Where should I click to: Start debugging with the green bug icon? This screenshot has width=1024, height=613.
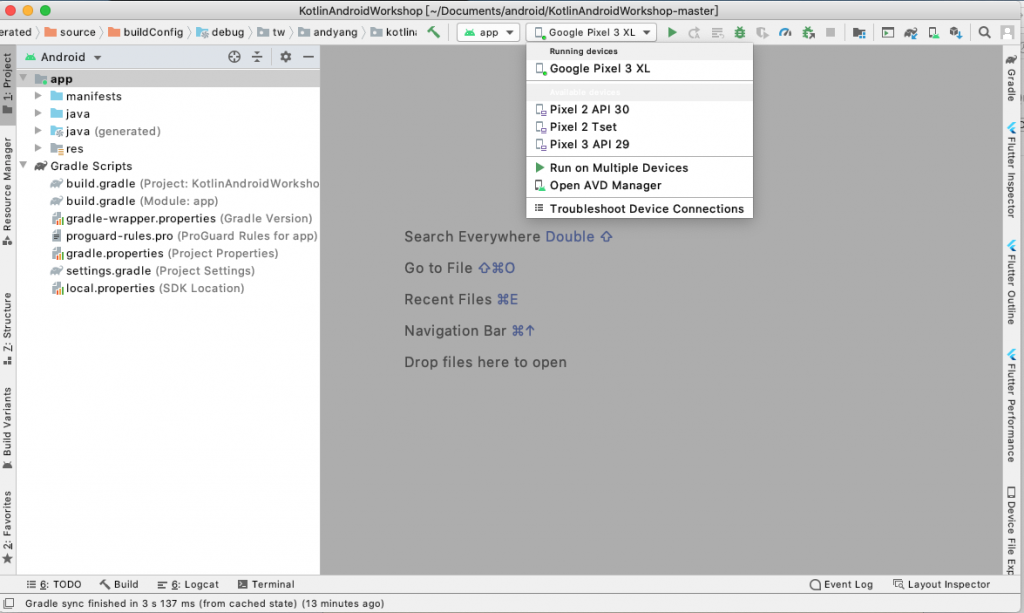[x=739, y=32]
